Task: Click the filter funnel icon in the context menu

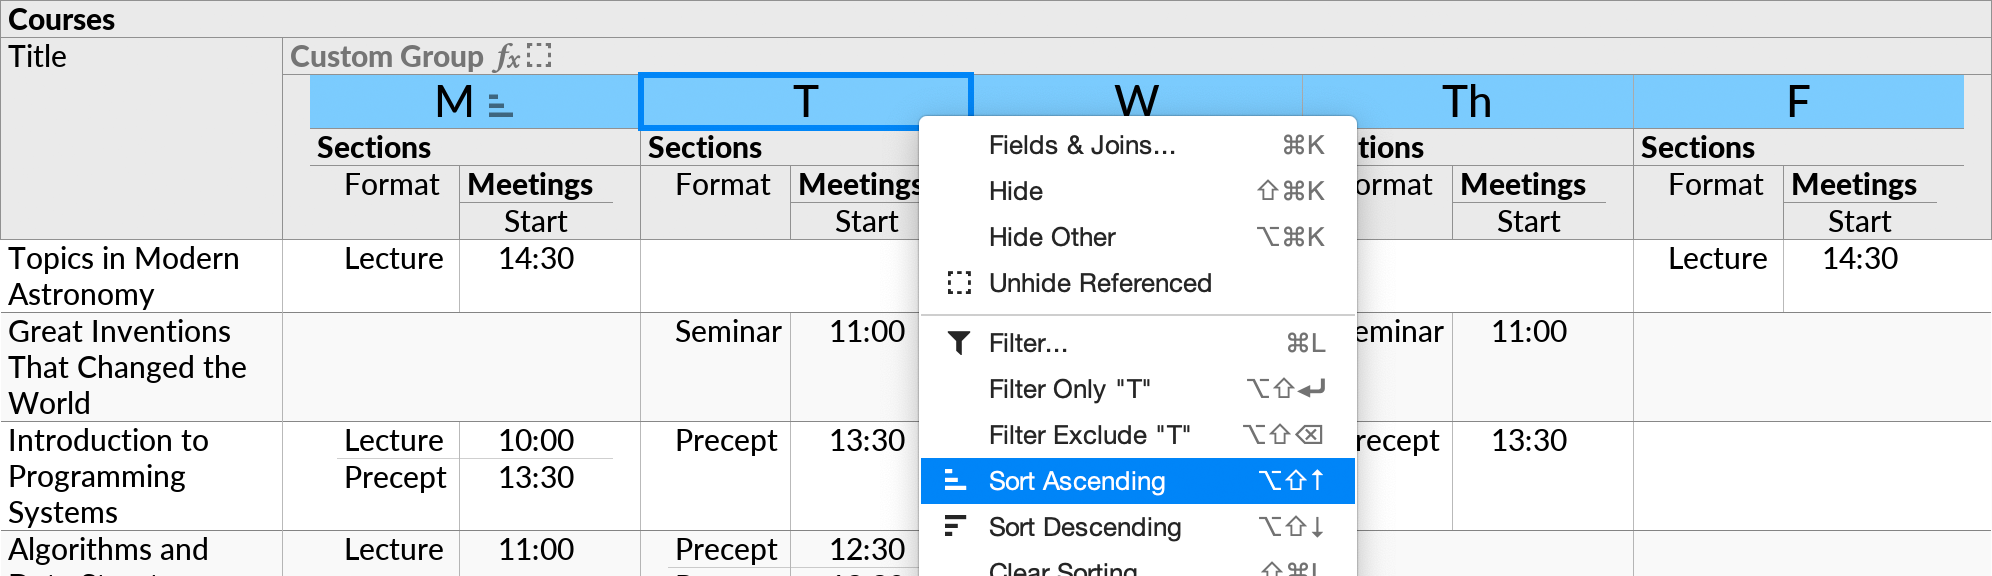Action: coord(959,342)
